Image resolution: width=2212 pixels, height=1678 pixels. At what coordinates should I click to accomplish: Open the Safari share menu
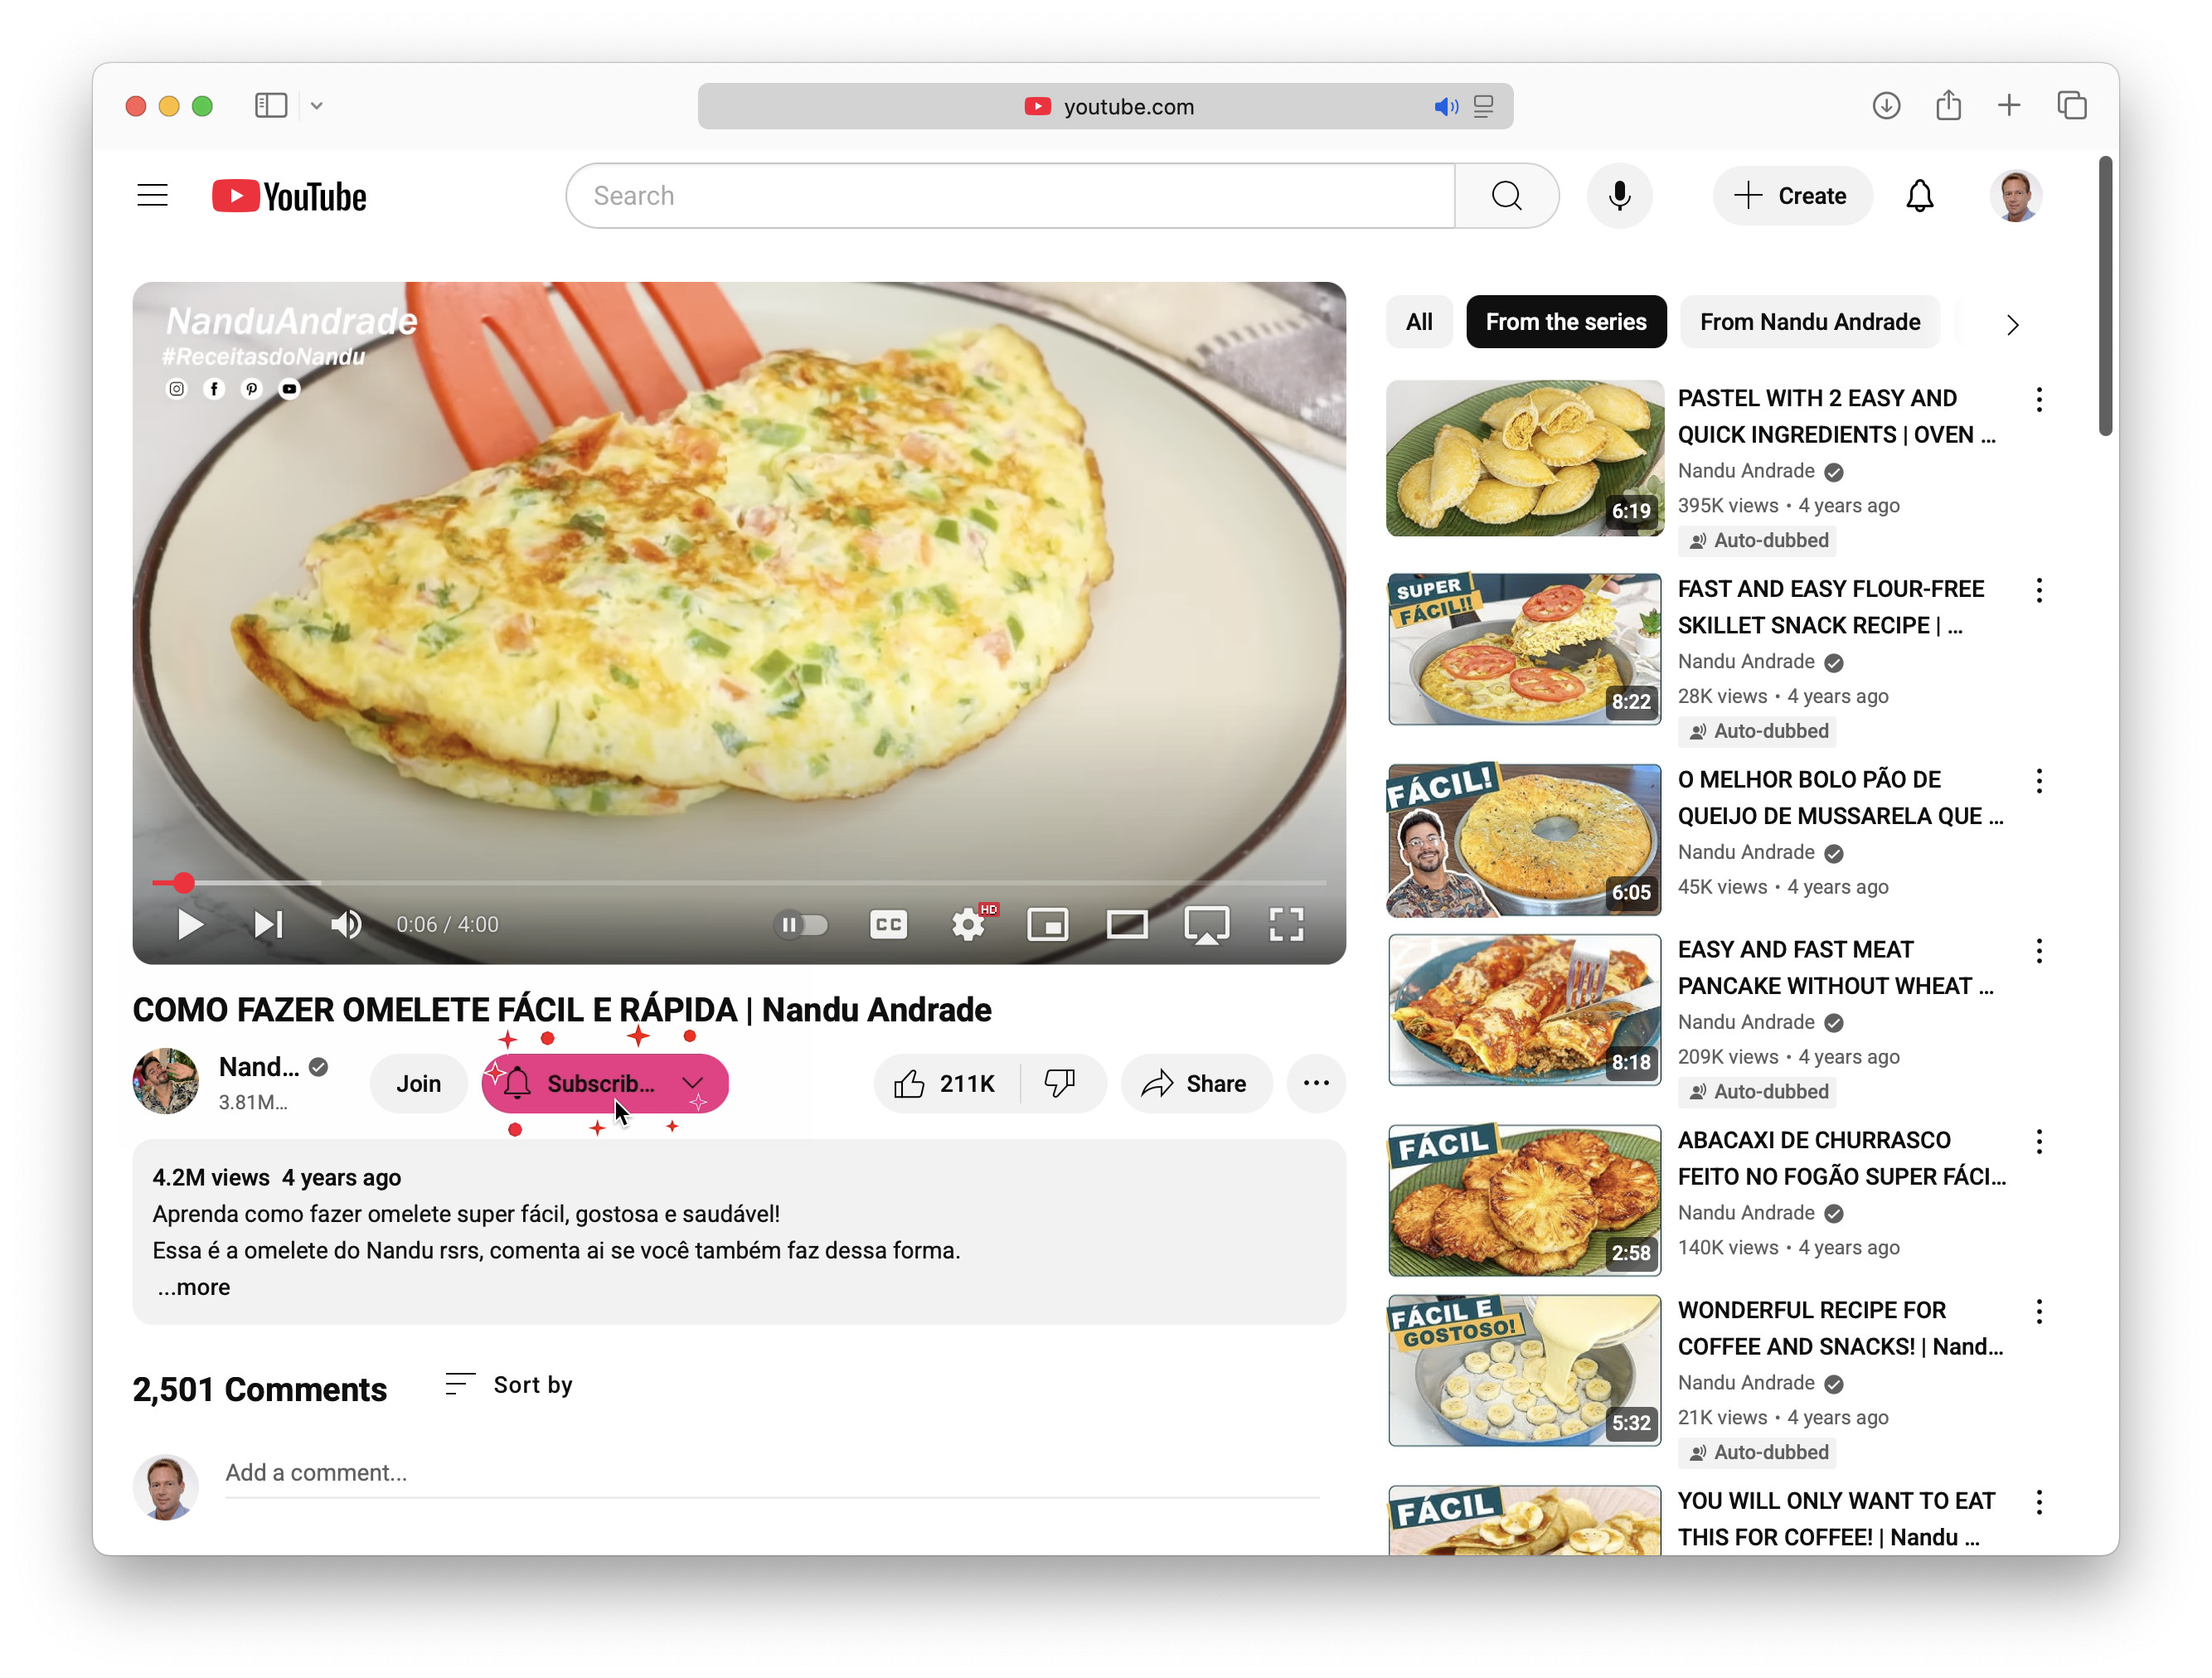click(x=1948, y=105)
